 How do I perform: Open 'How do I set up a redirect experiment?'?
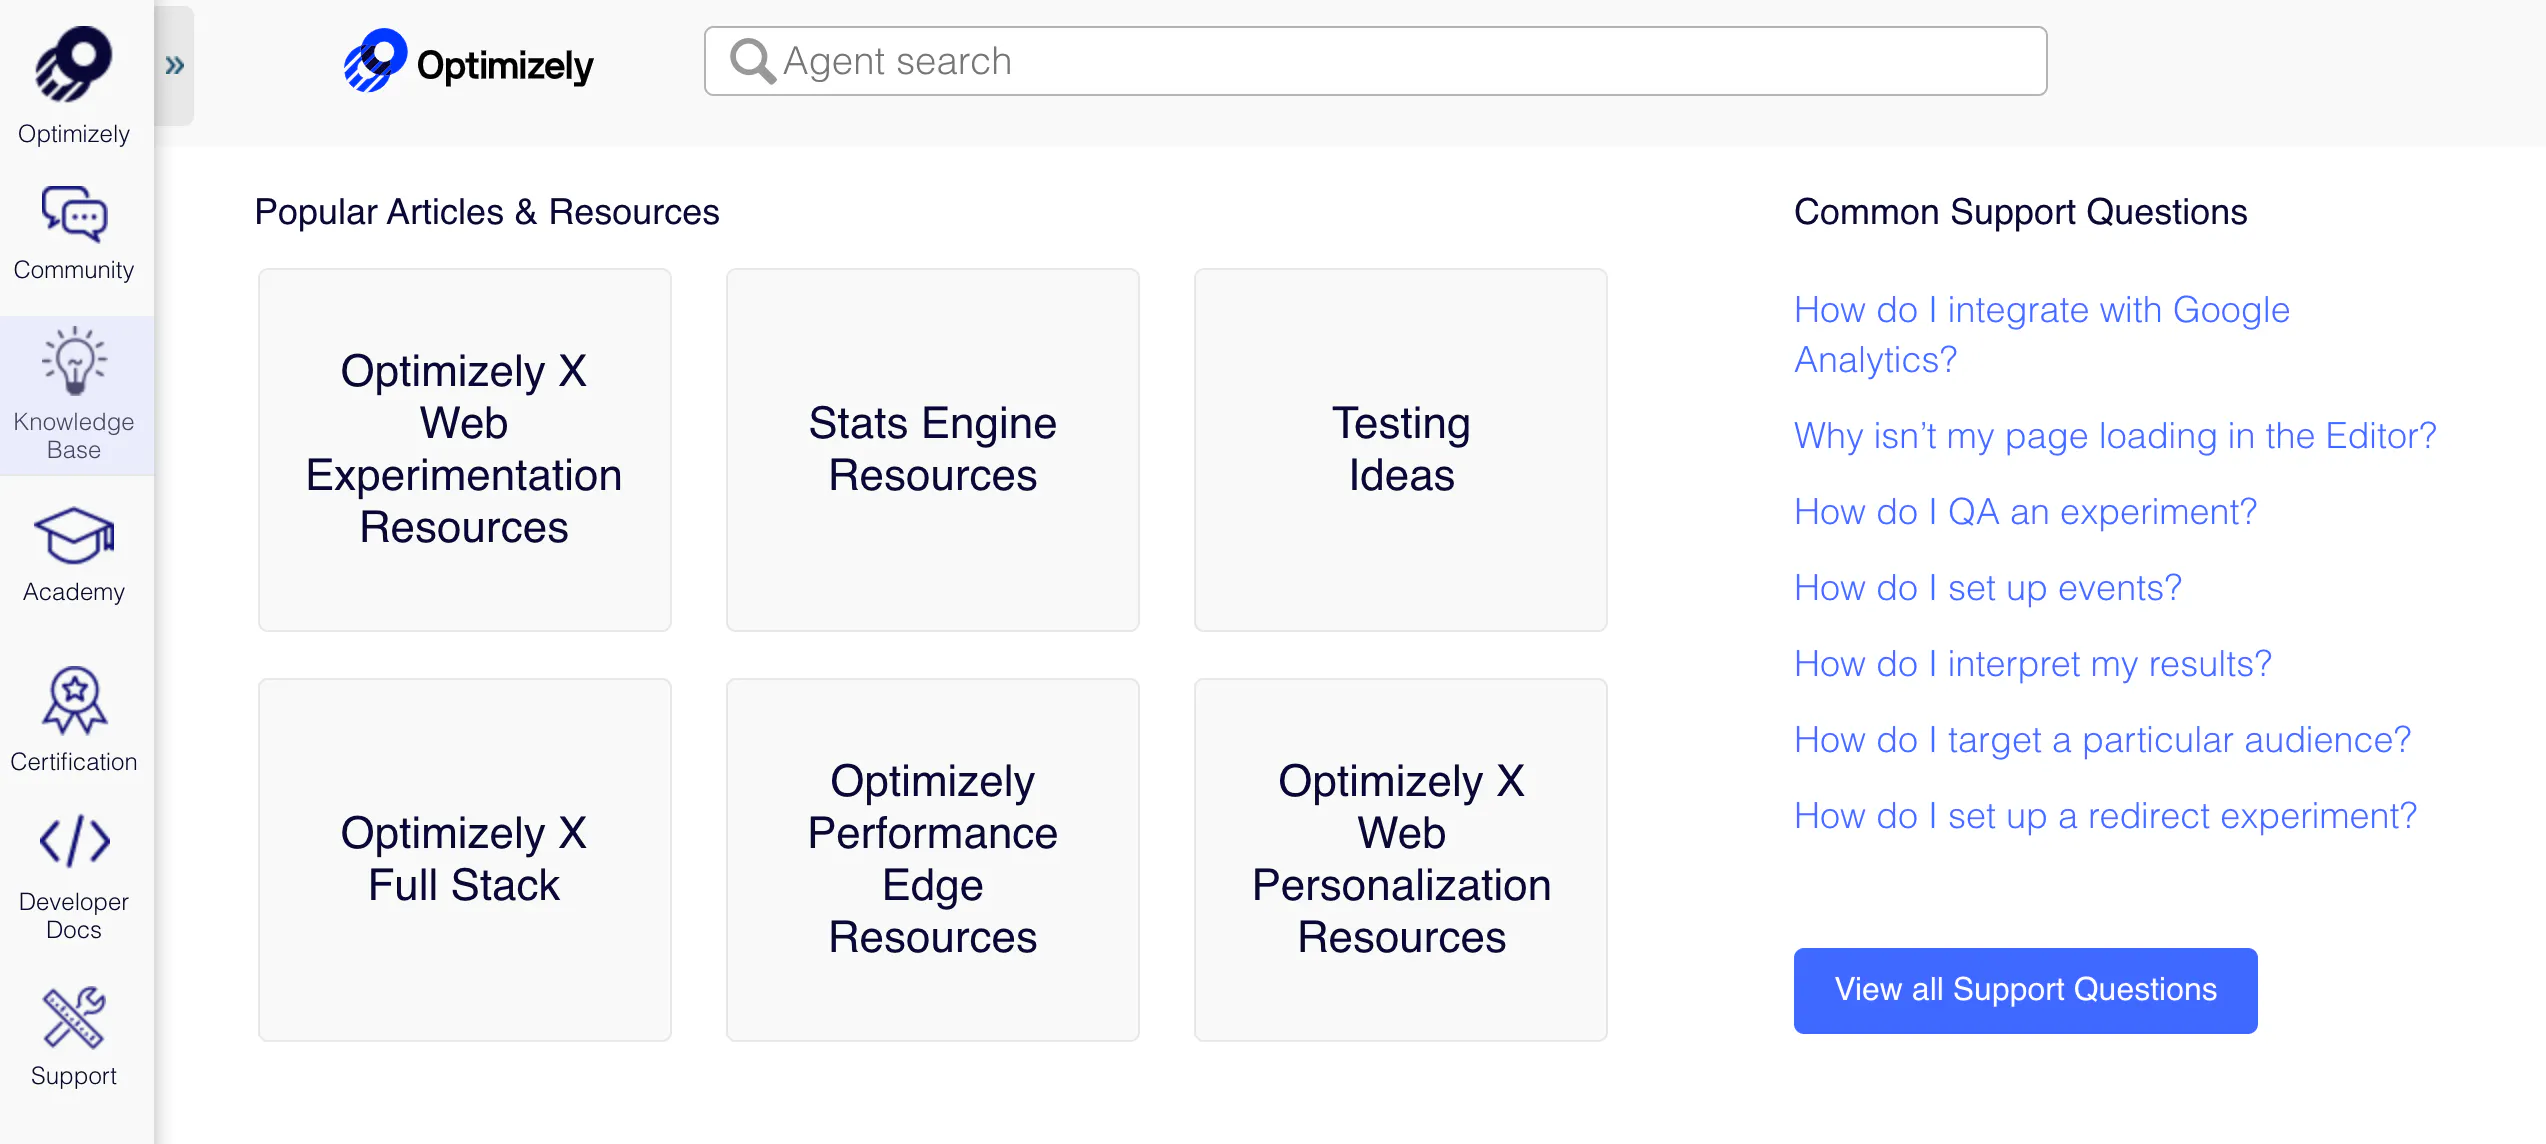[2105, 816]
